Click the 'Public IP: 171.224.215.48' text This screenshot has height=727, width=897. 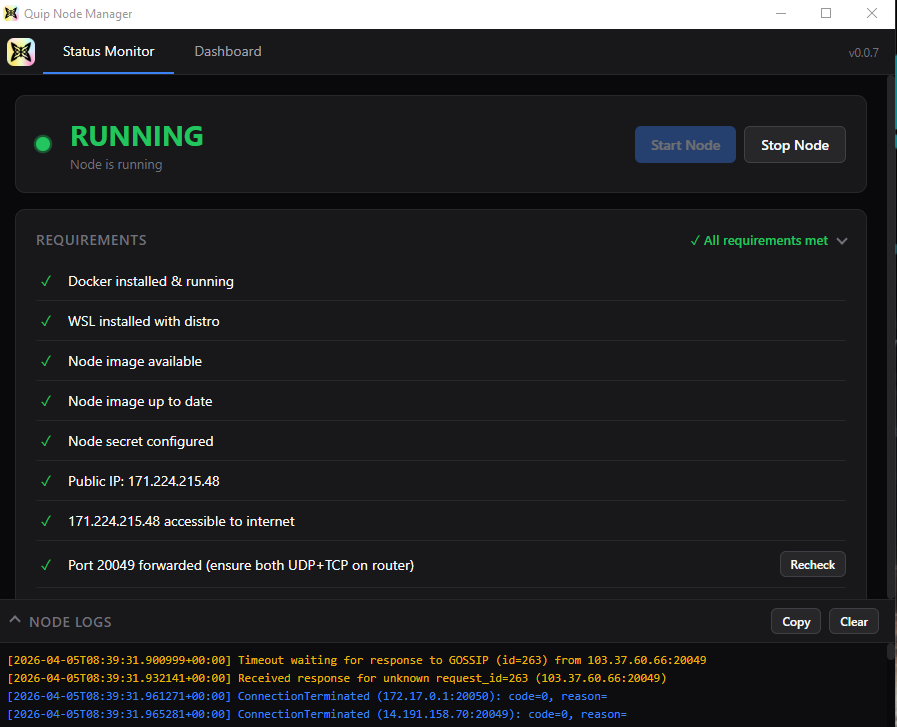point(144,481)
